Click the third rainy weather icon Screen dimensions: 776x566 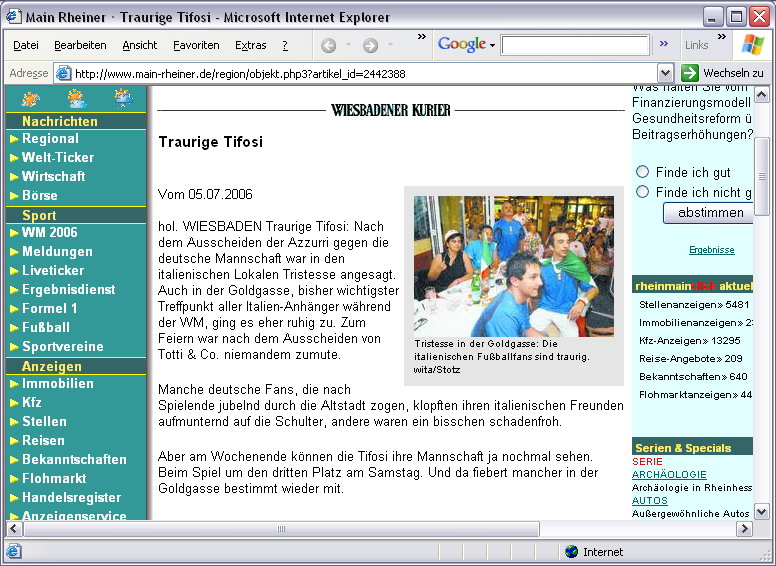(x=123, y=98)
